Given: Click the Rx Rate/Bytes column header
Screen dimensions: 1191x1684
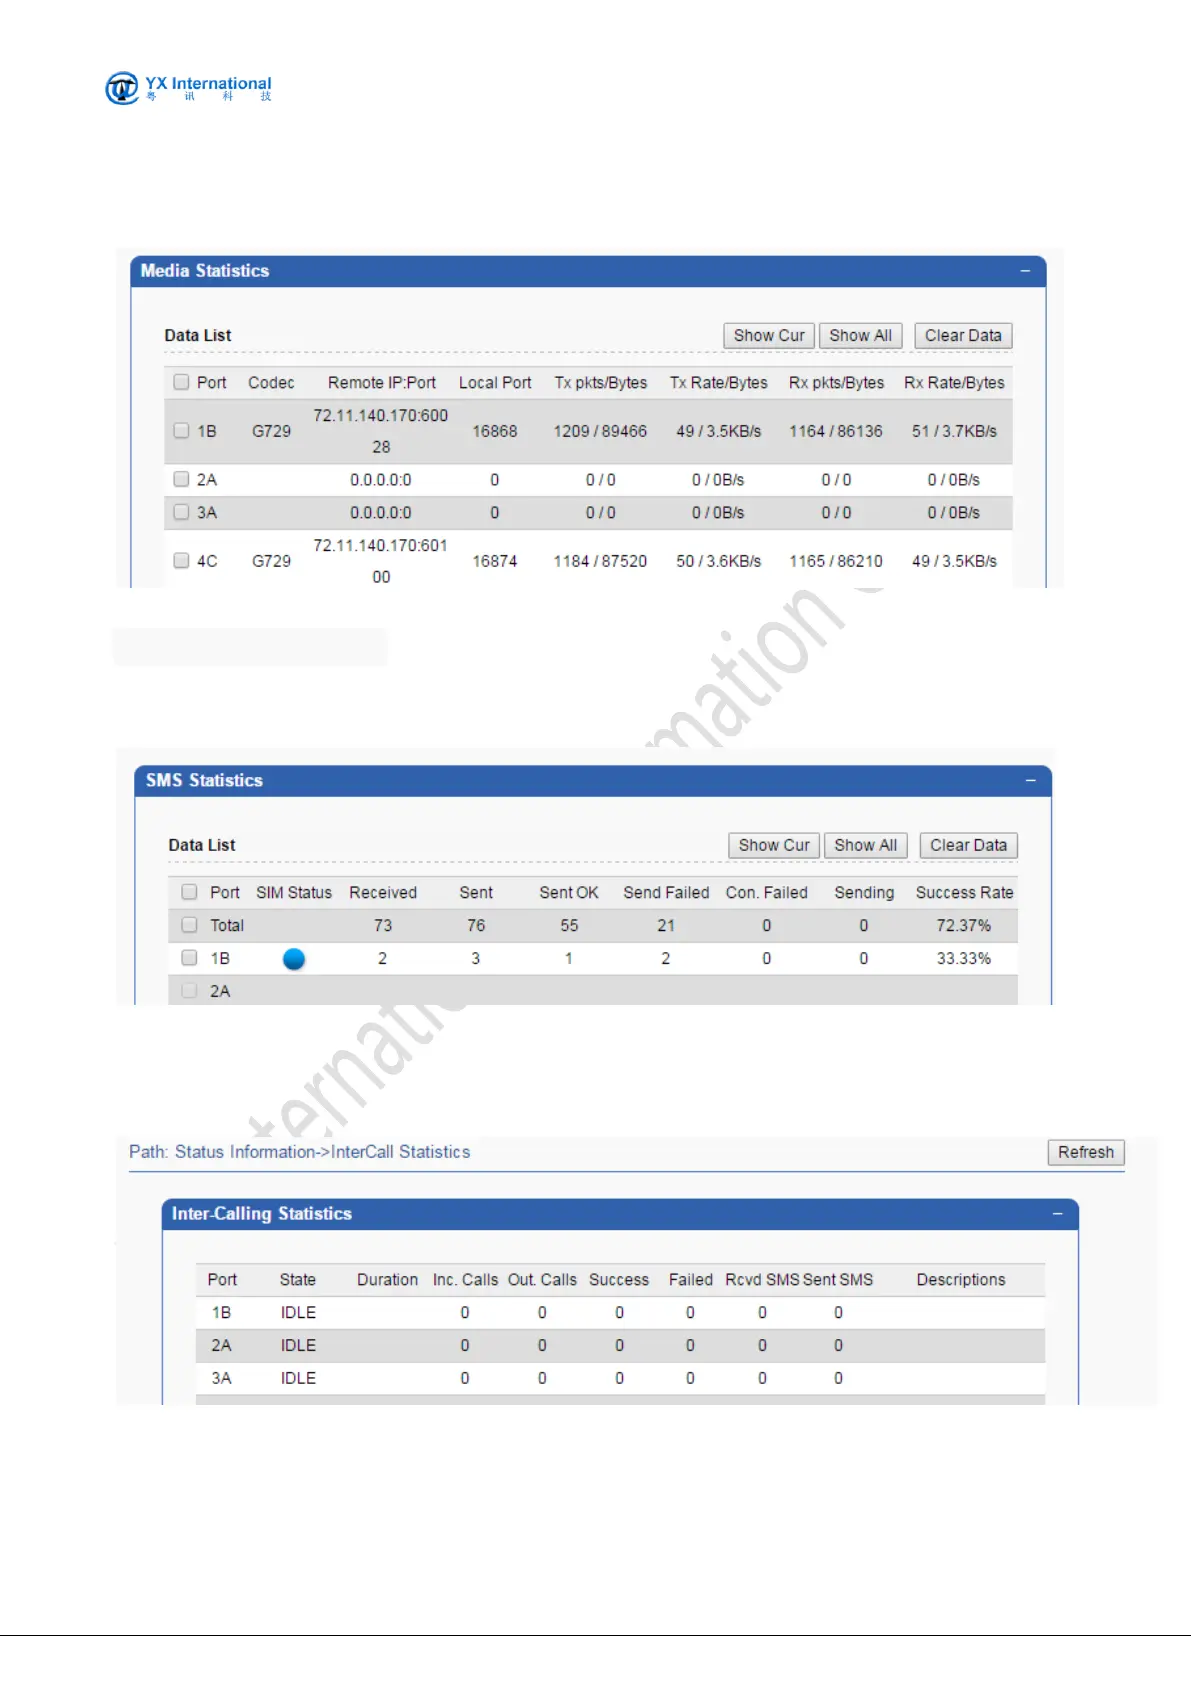Looking at the screenshot, I should (955, 383).
